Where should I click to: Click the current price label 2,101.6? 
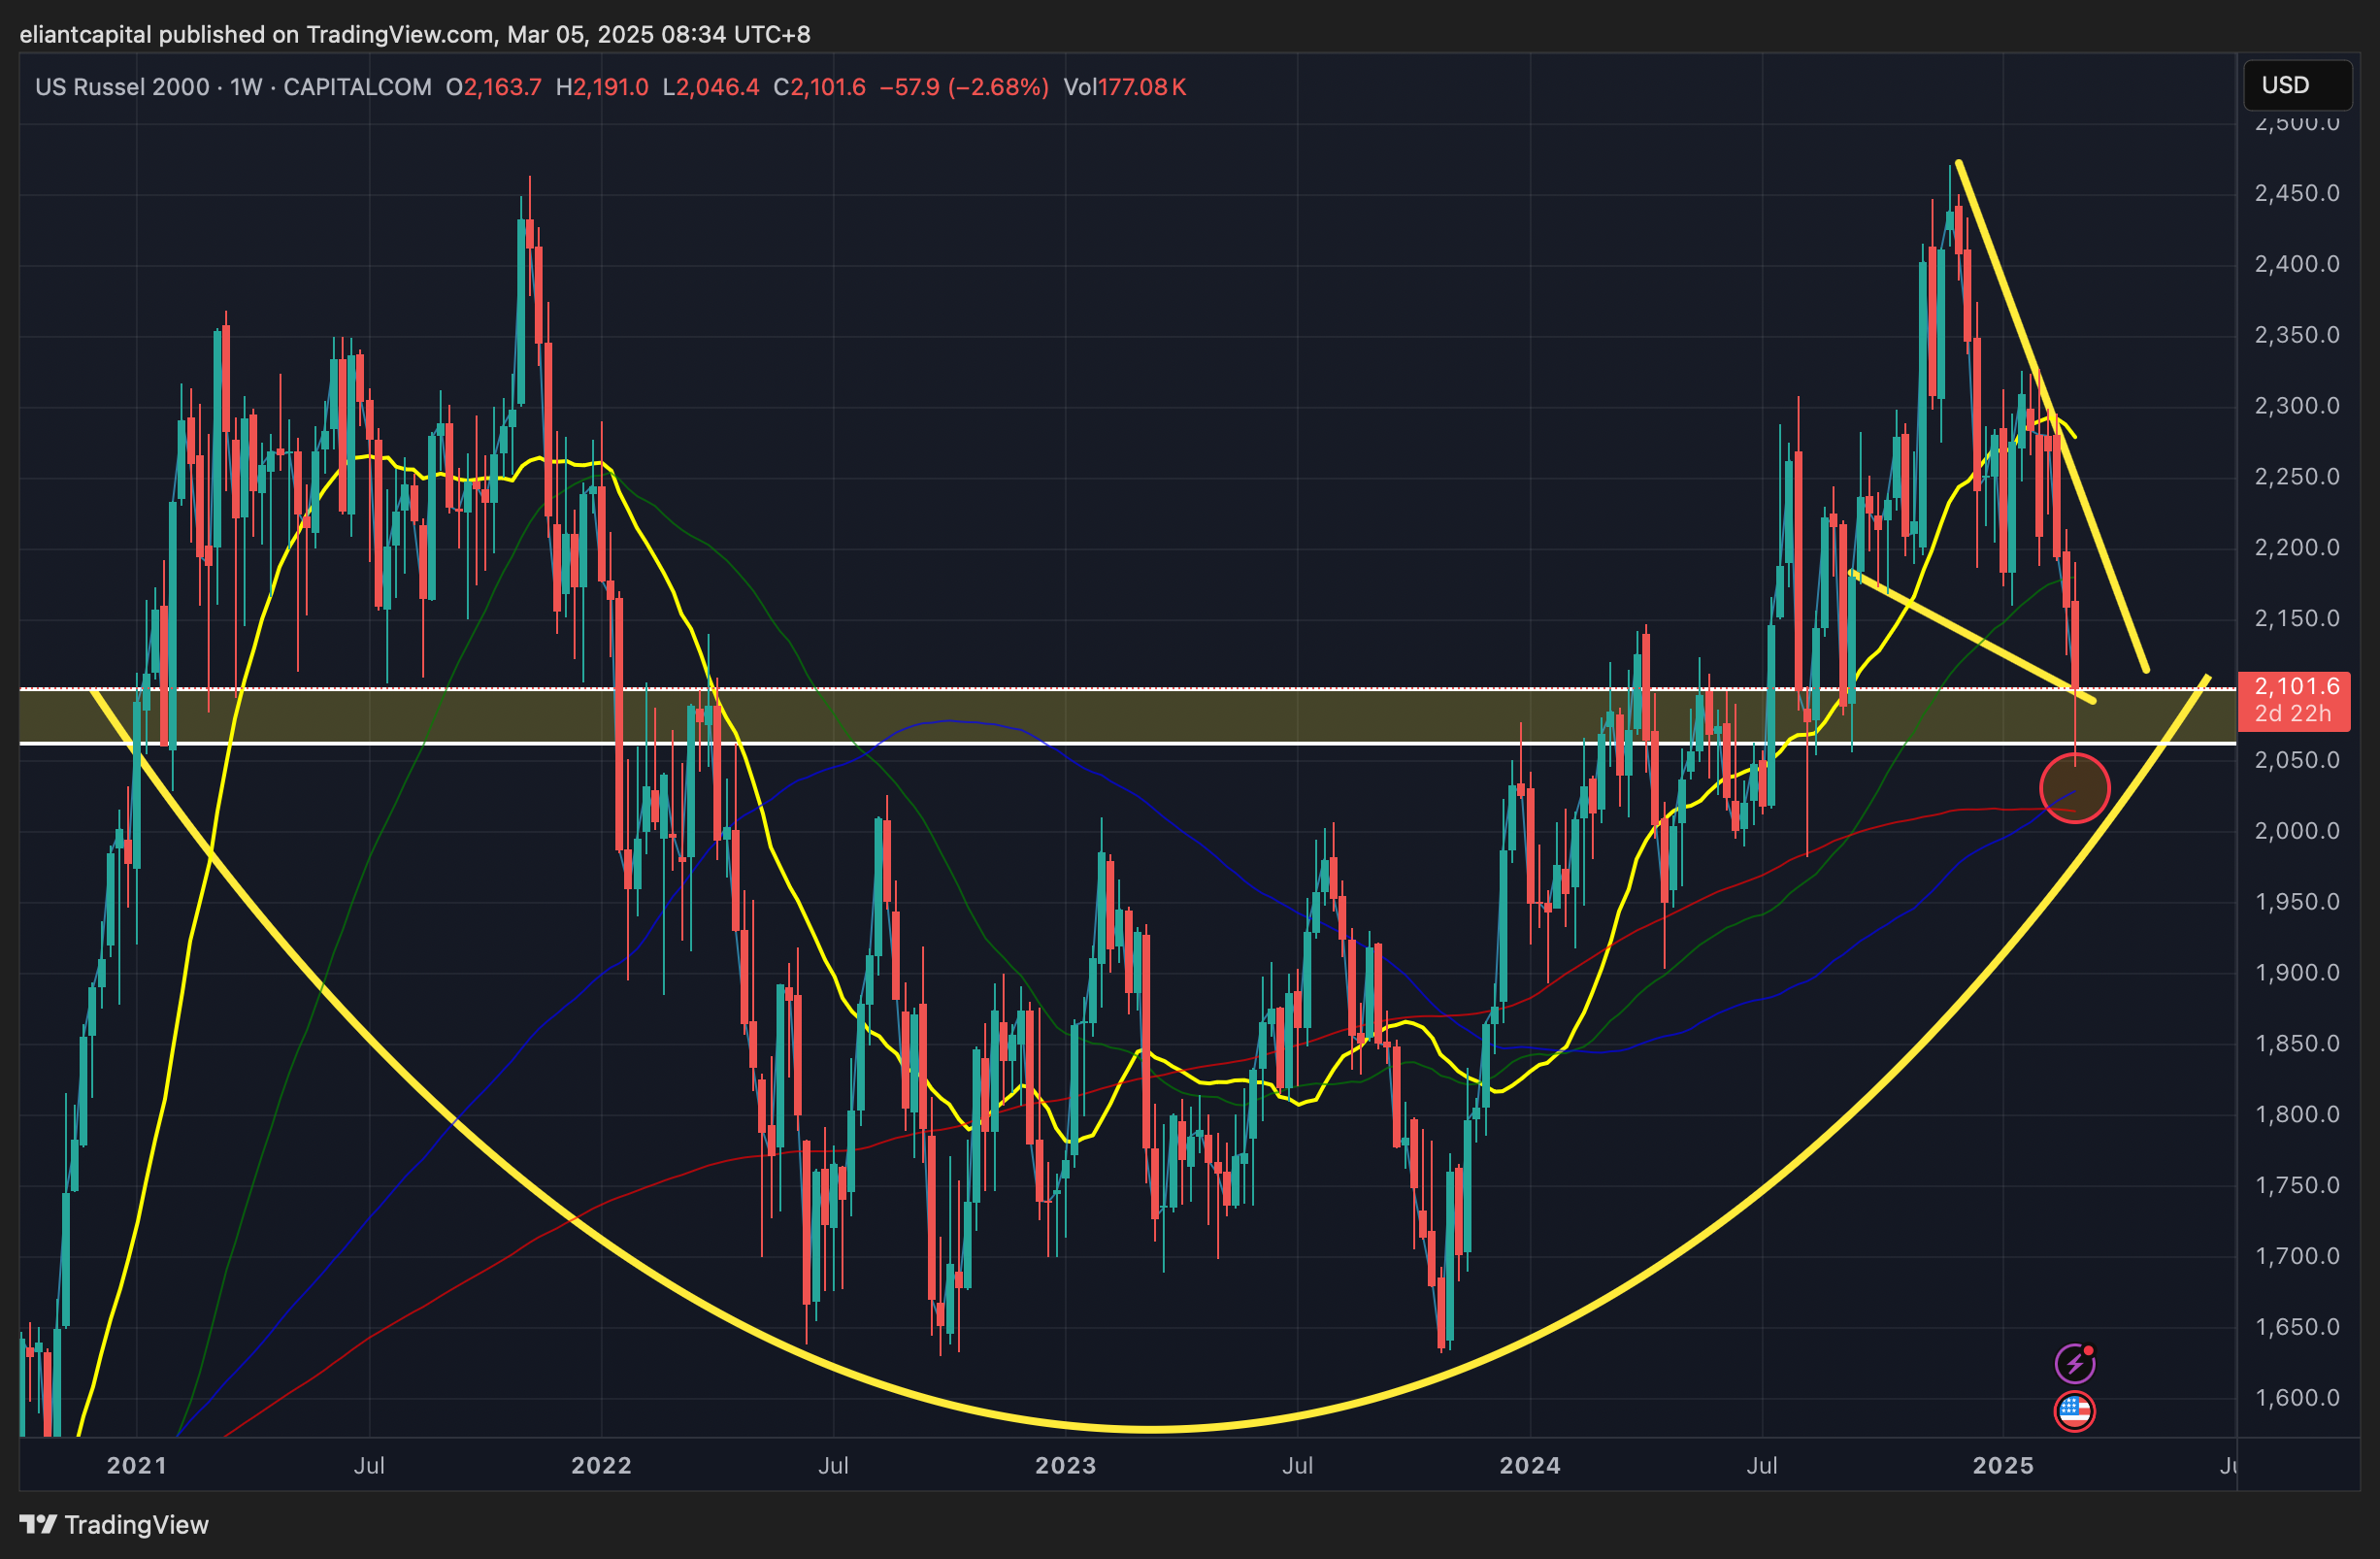point(2296,687)
